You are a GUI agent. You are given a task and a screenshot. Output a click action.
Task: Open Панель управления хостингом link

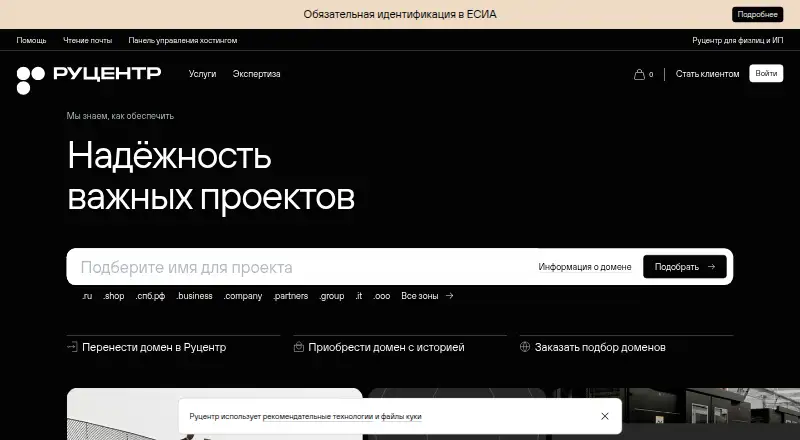[x=183, y=40]
